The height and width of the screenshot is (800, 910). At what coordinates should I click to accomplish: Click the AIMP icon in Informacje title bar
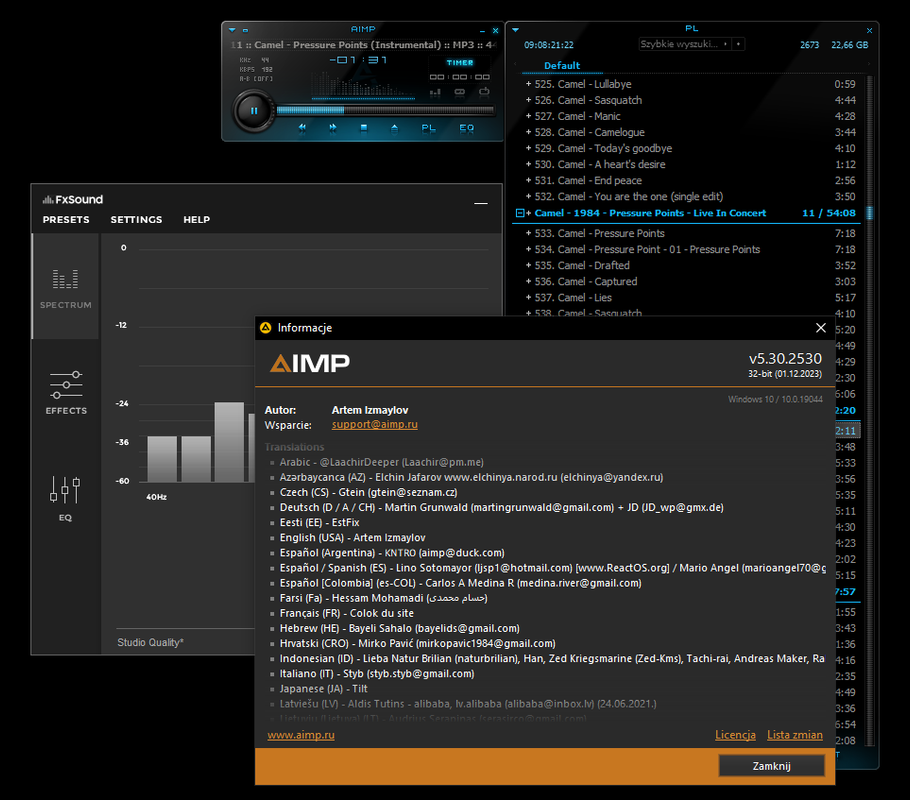pos(266,328)
